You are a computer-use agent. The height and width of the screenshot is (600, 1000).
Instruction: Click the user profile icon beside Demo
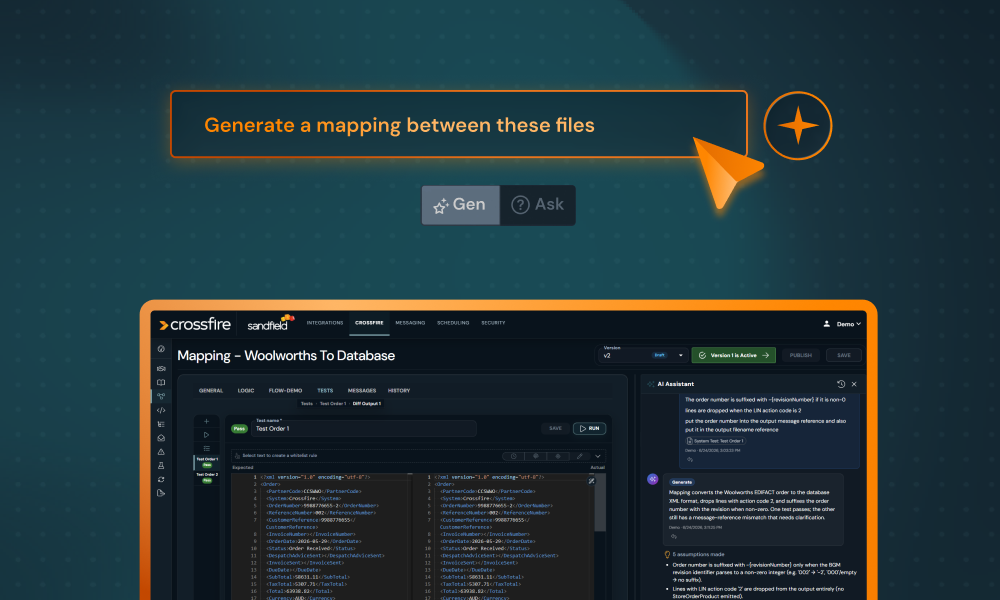pos(827,324)
